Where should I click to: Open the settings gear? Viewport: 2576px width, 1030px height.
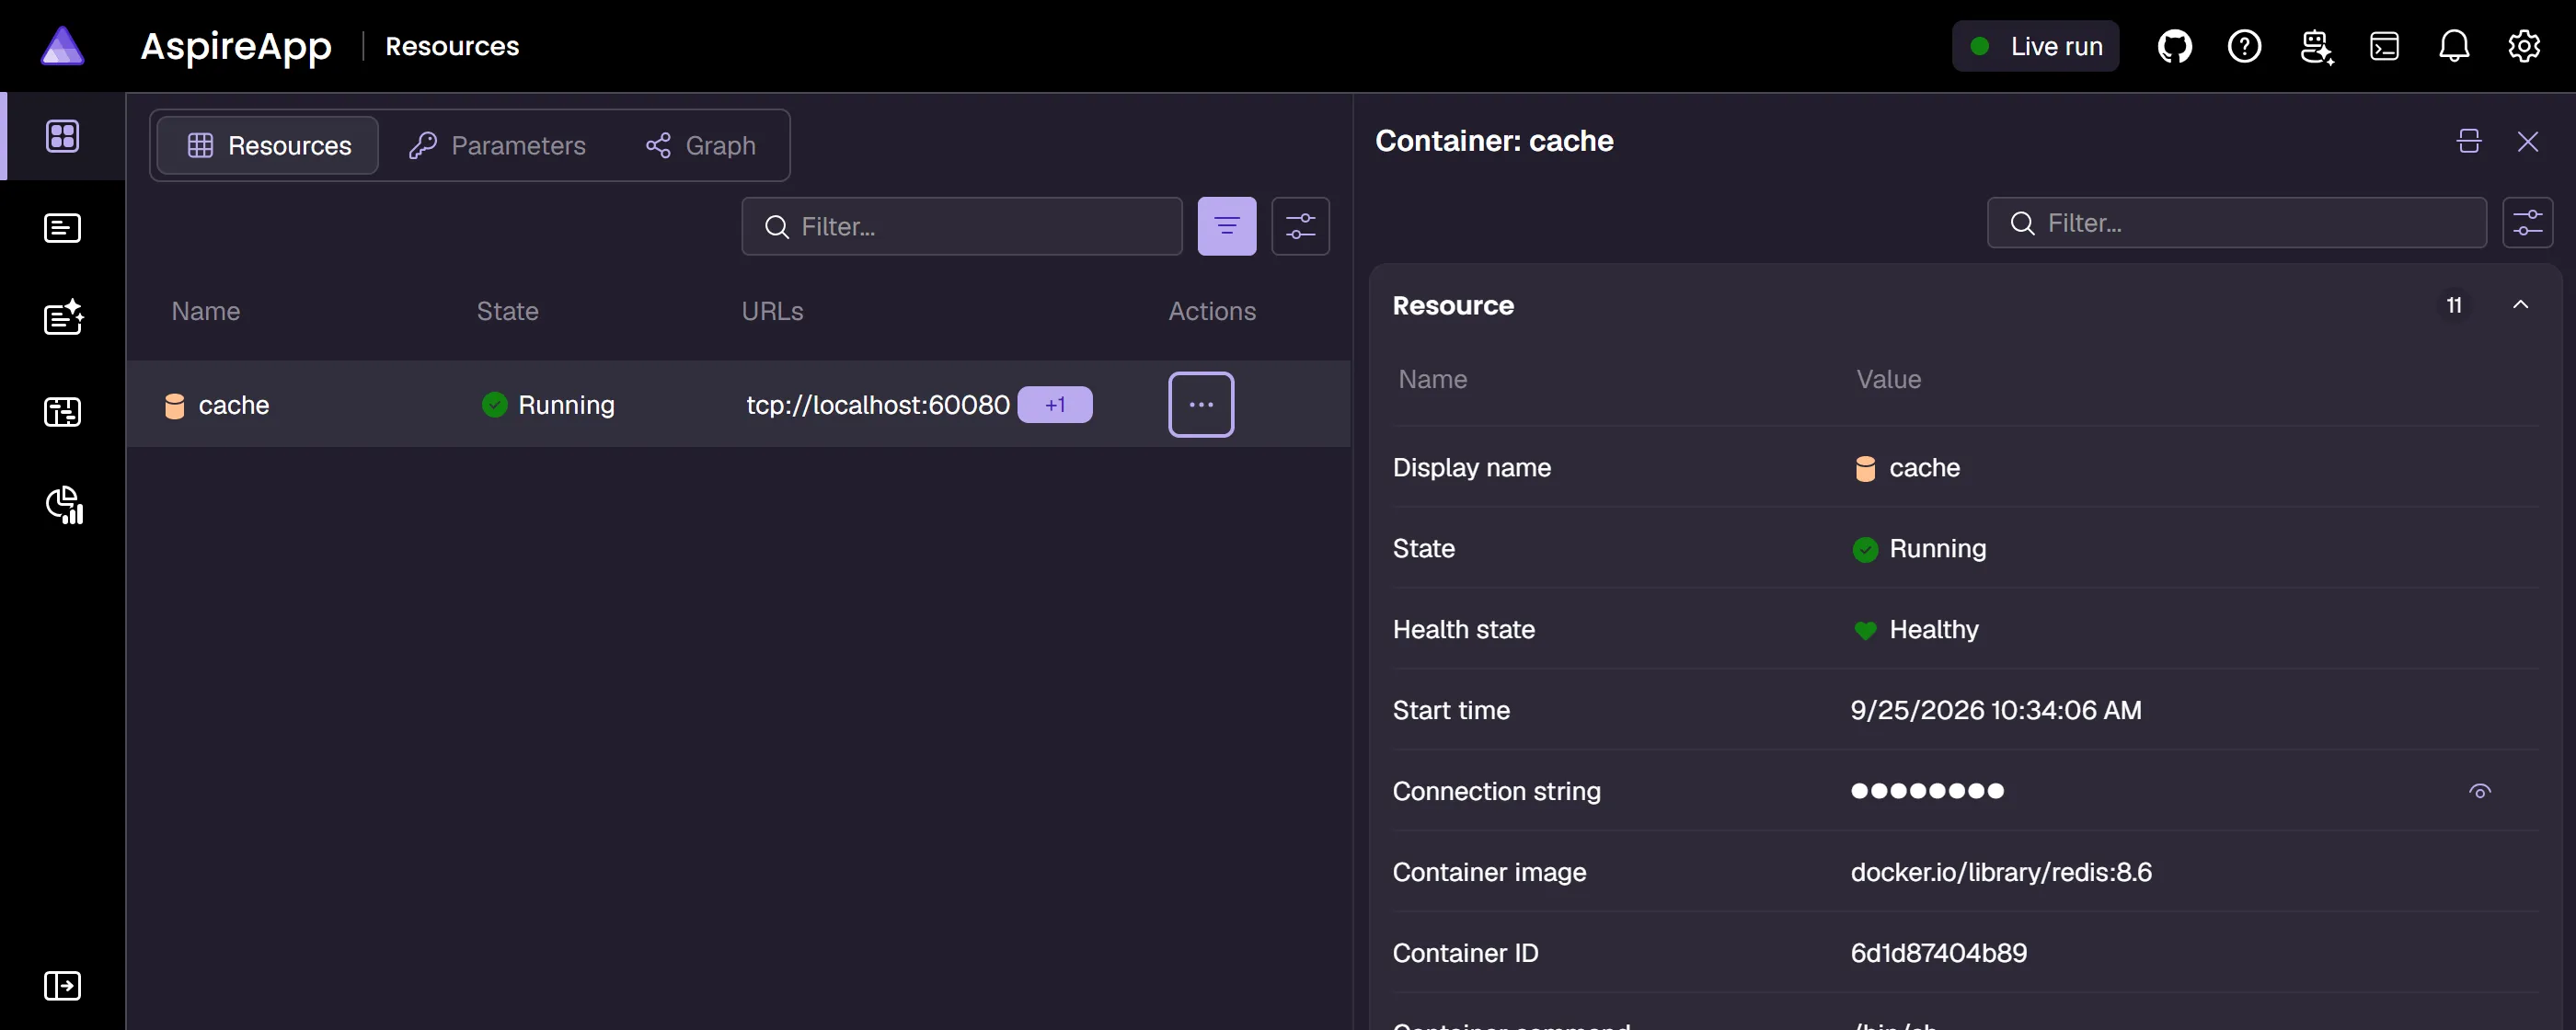tap(2524, 46)
